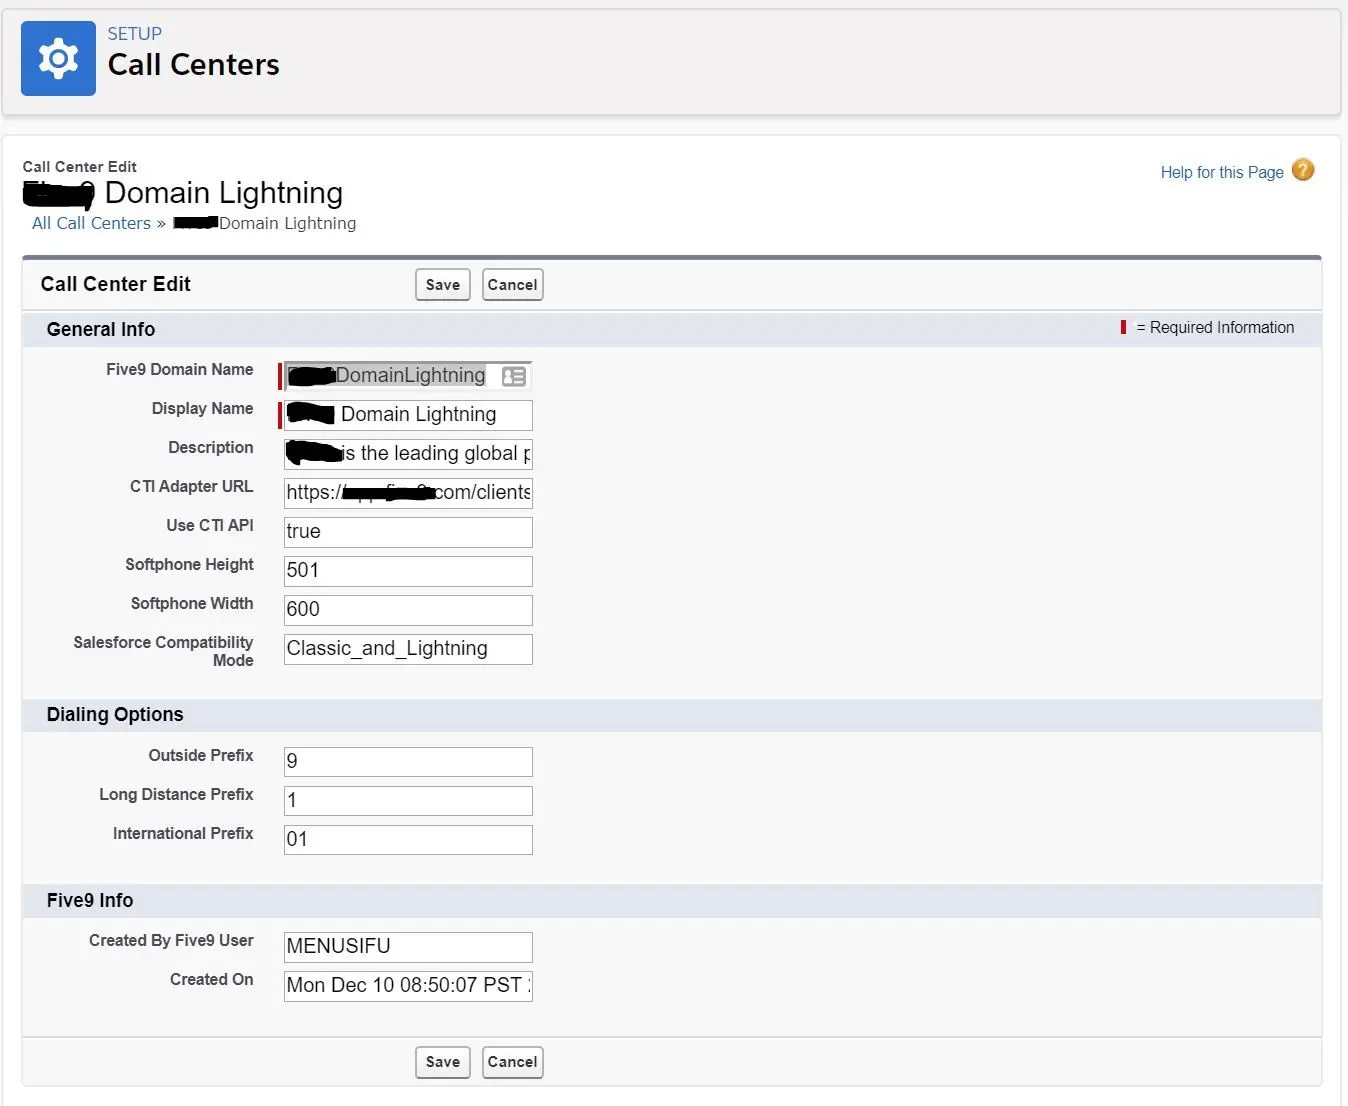Edit the Description text field

[408, 454]
